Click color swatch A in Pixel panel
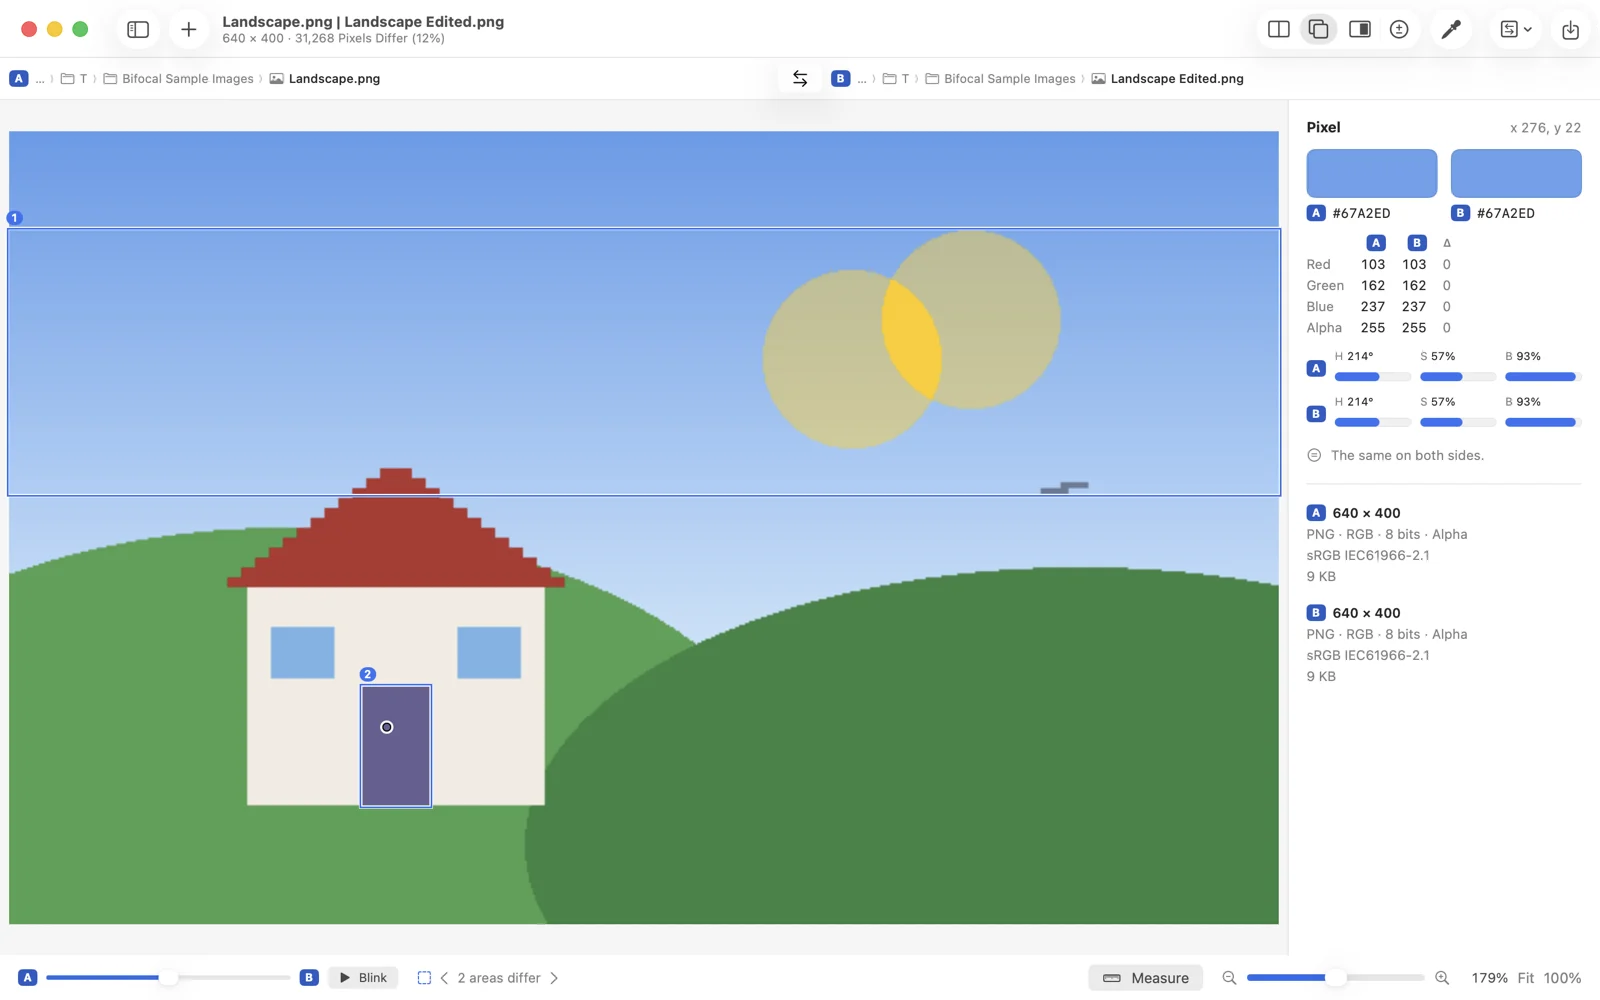 tap(1371, 173)
